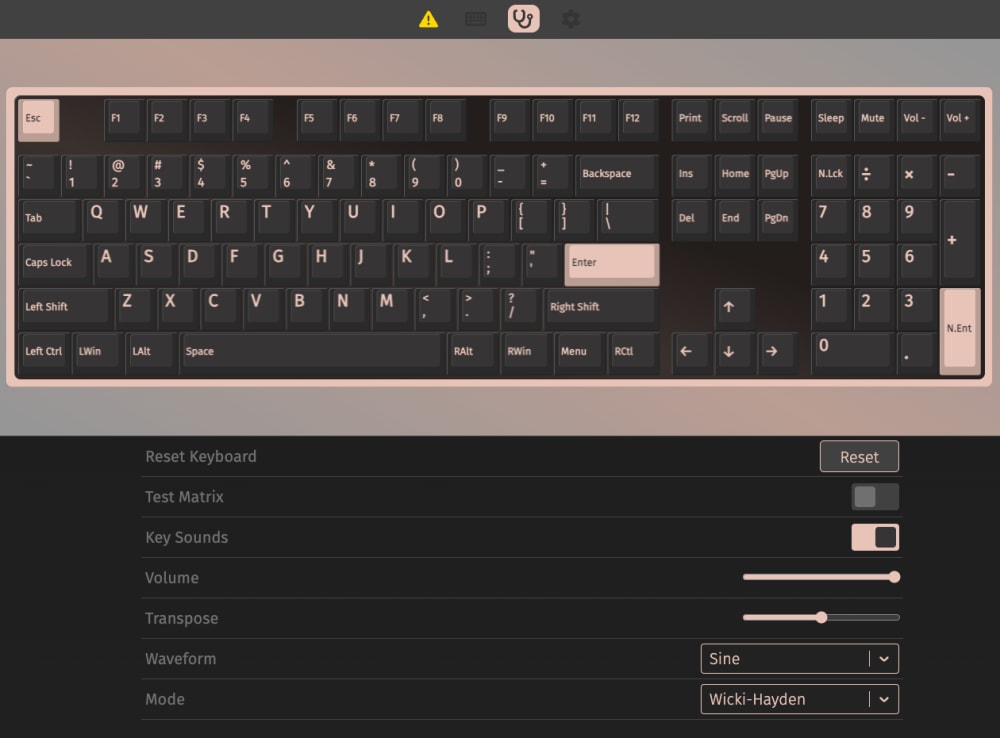Click the Menu key
The height and width of the screenshot is (738, 1000).
pos(580,353)
